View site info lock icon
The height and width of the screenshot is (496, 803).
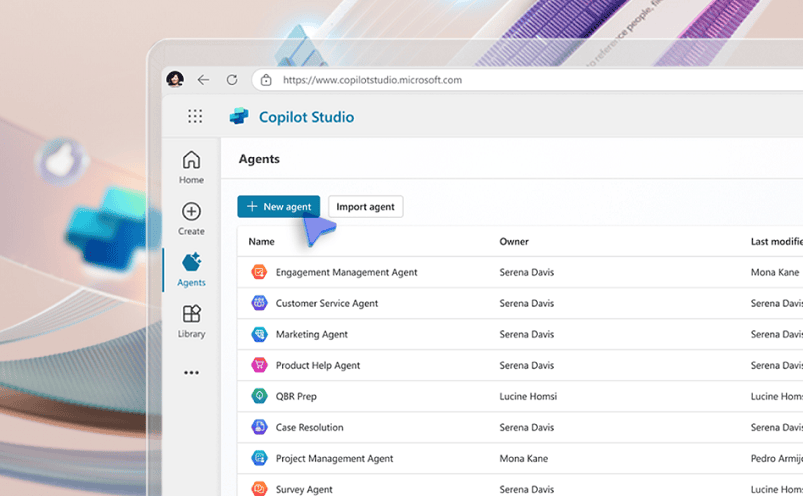[266, 80]
